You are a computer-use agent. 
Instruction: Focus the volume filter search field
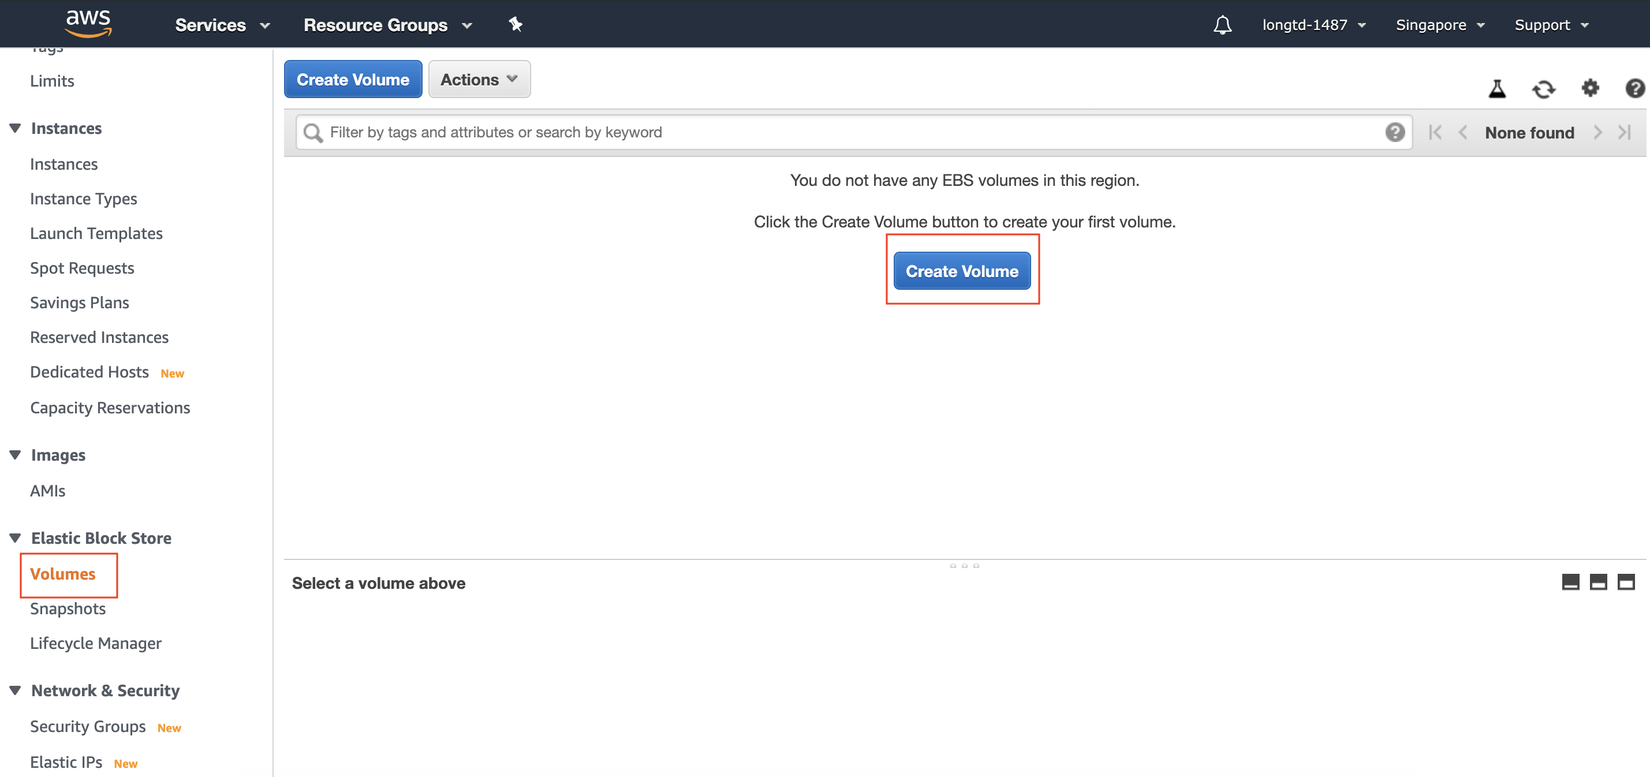click(x=850, y=132)
